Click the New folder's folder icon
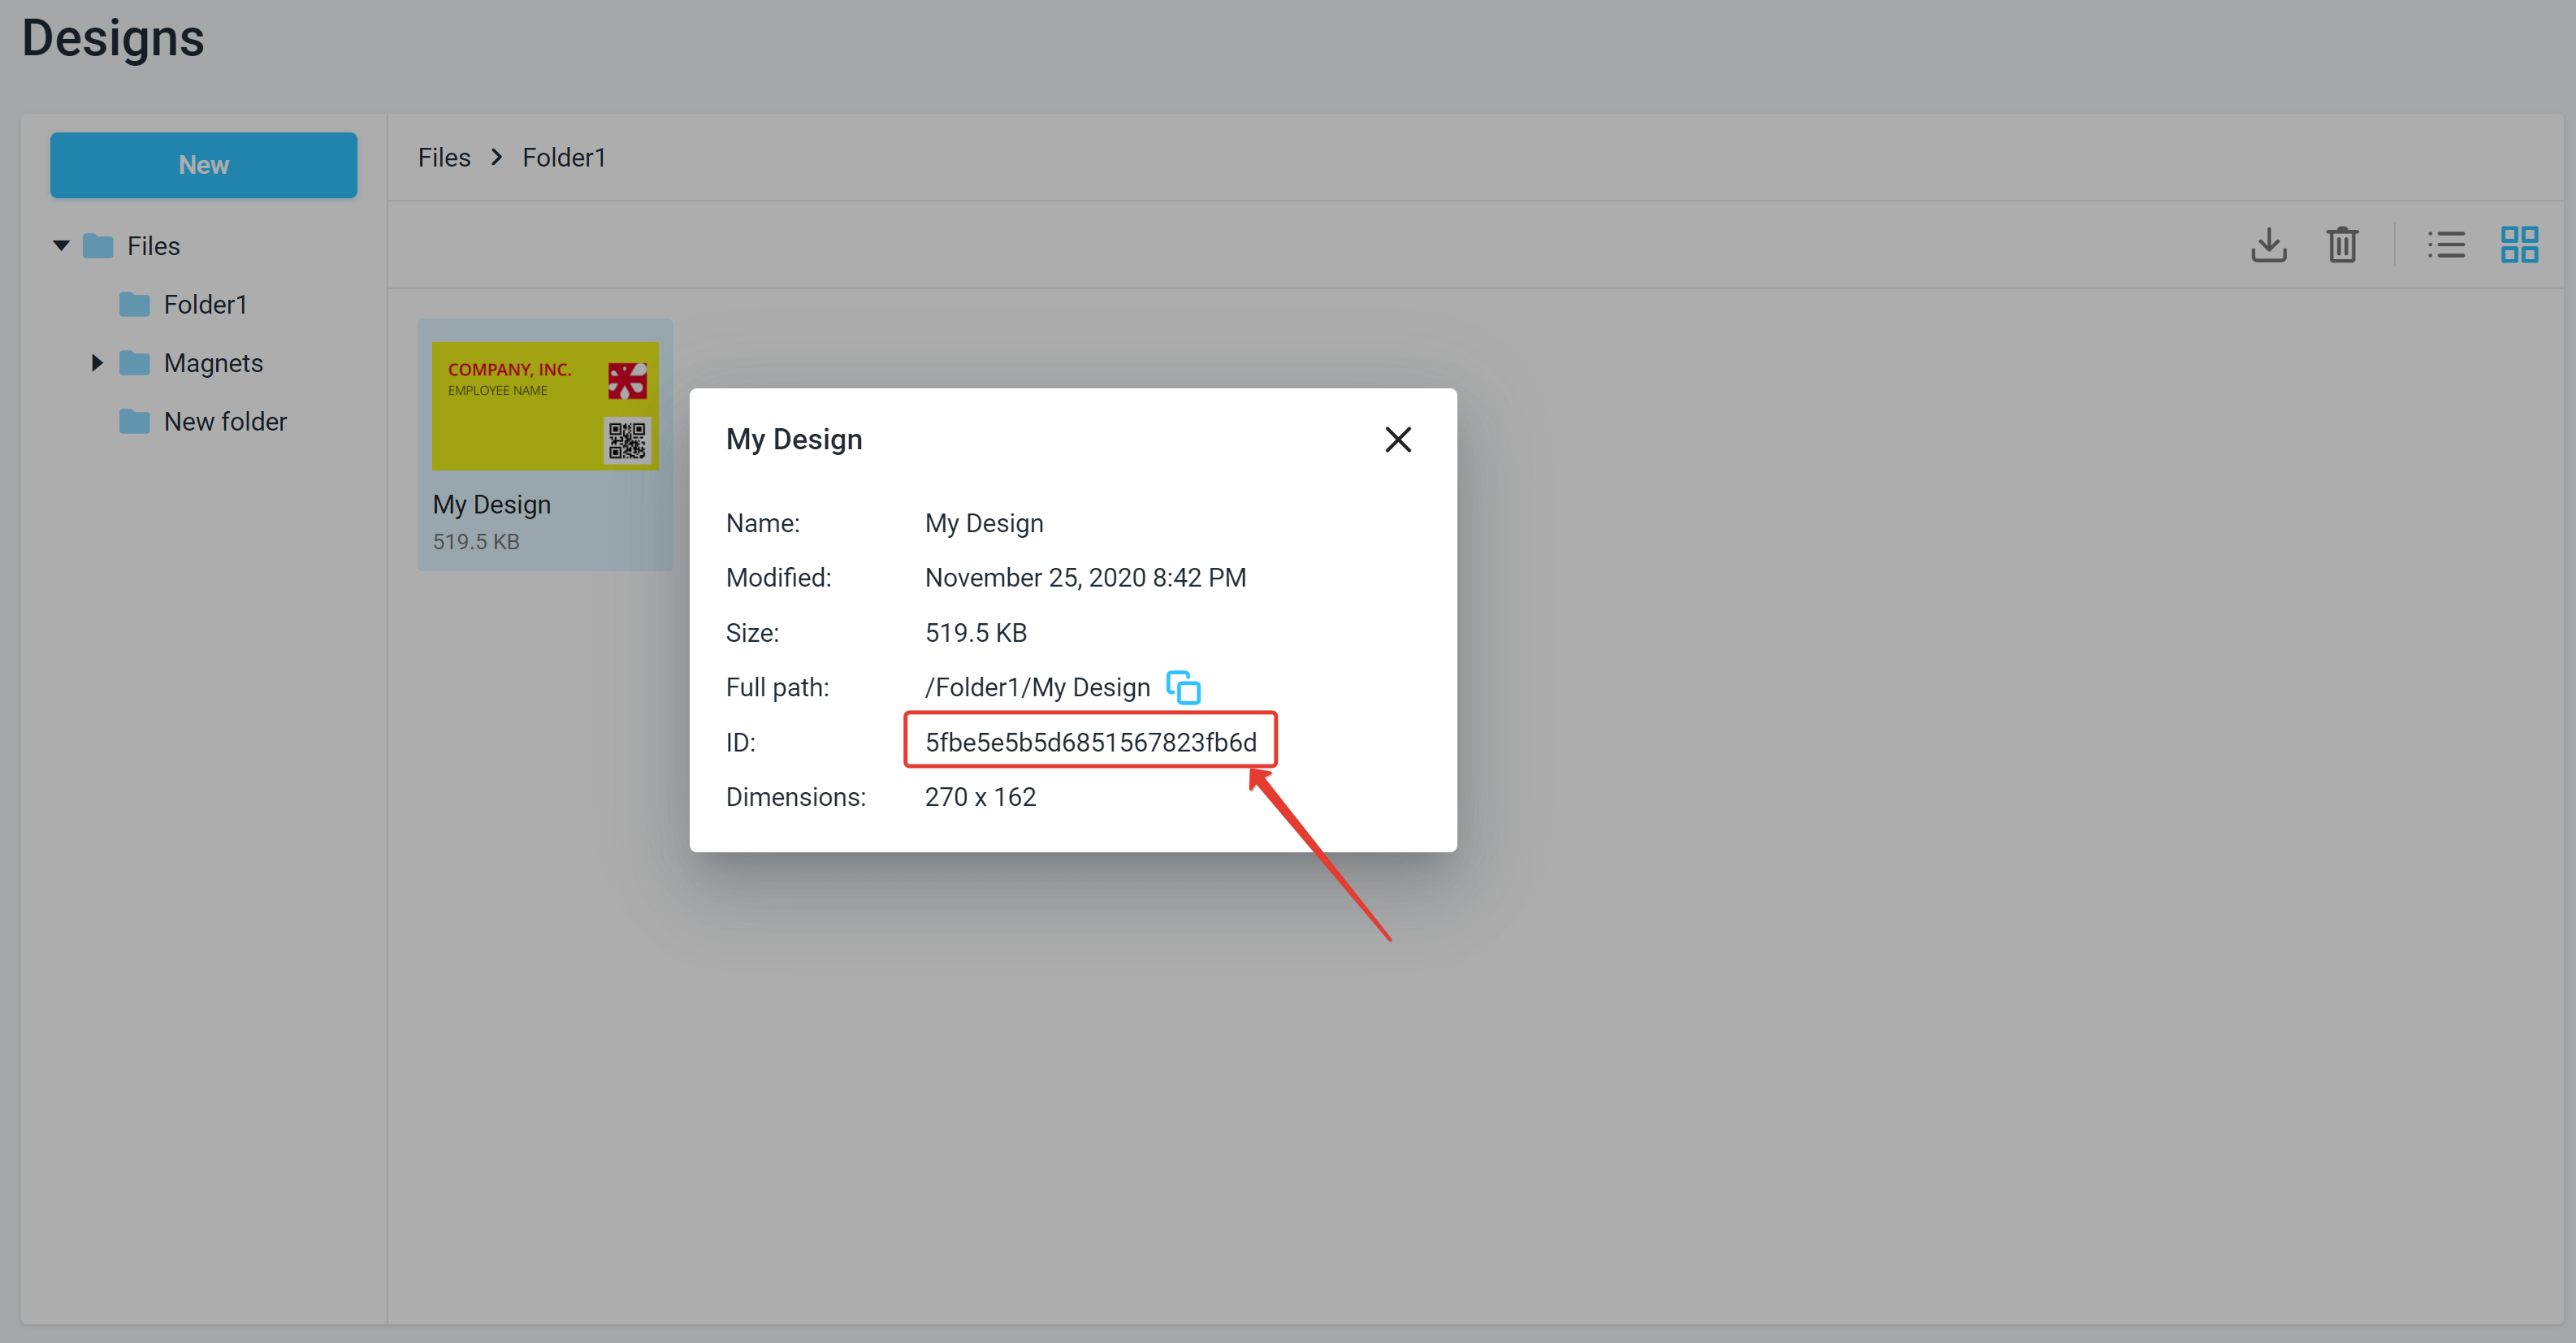This screenshot has height=1343, width=2576. pos(134,422)
